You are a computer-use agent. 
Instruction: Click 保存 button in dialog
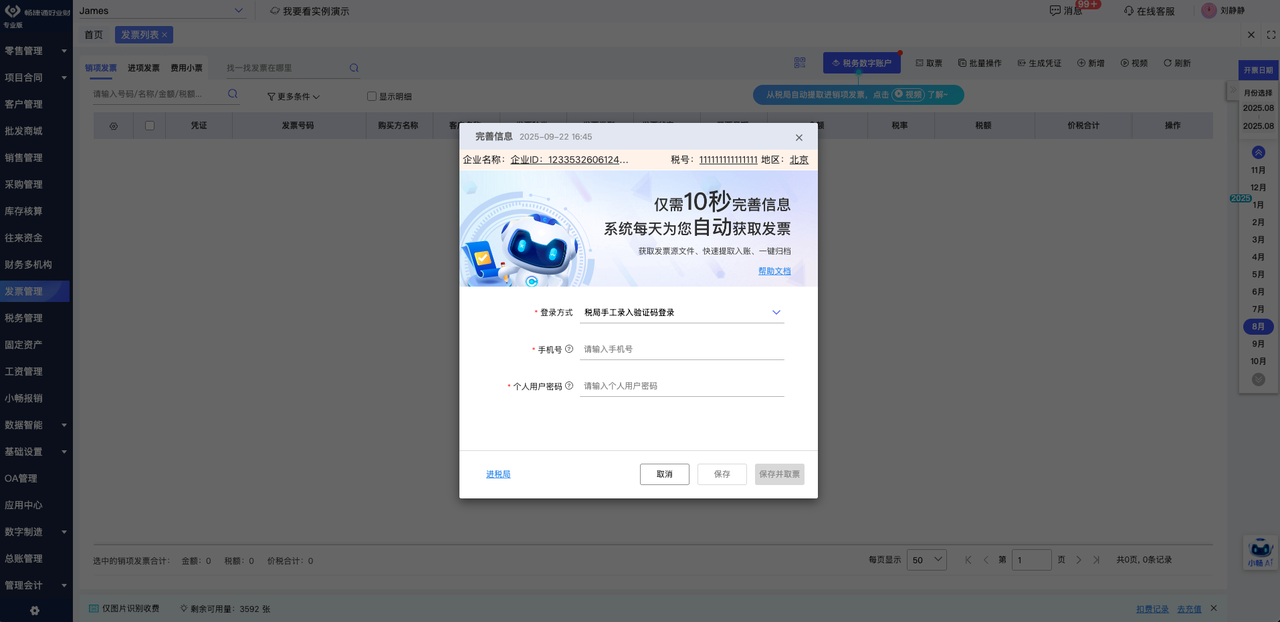point(722,474)
